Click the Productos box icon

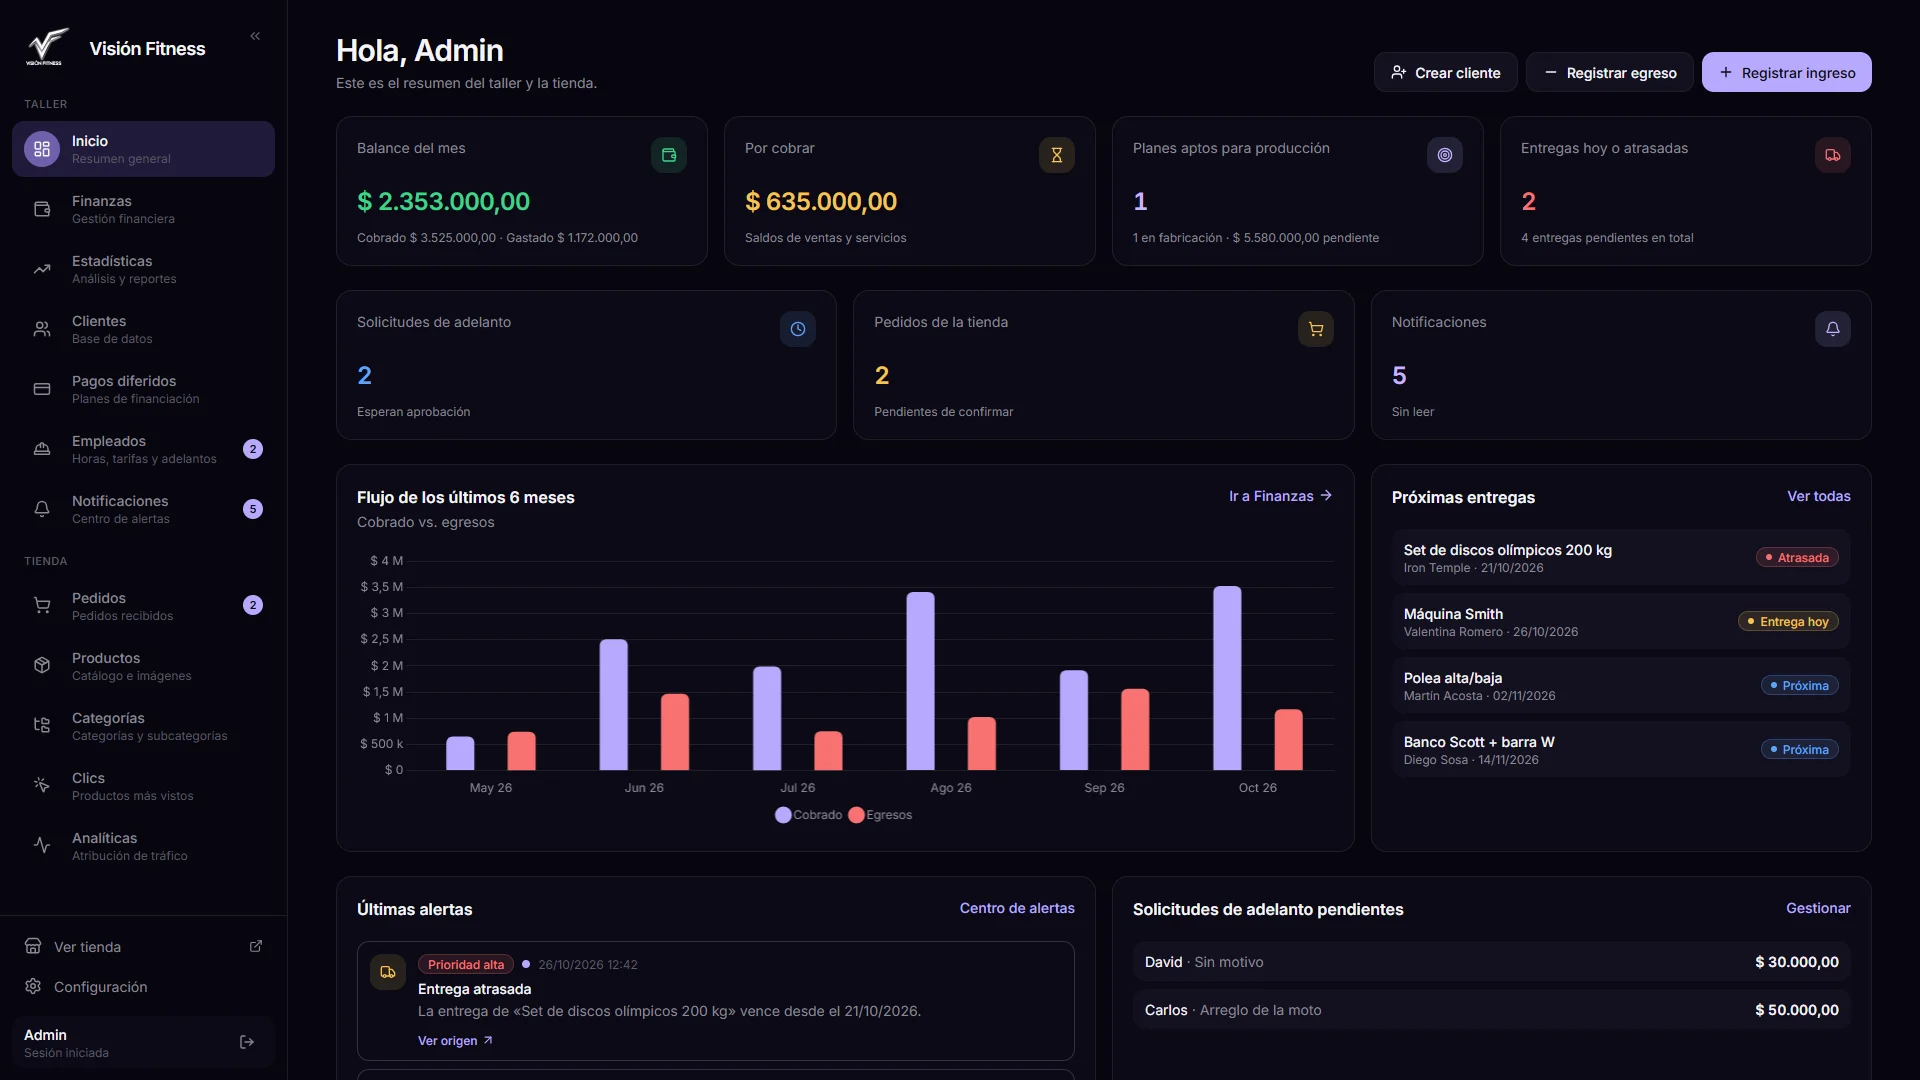coord(42,666)
